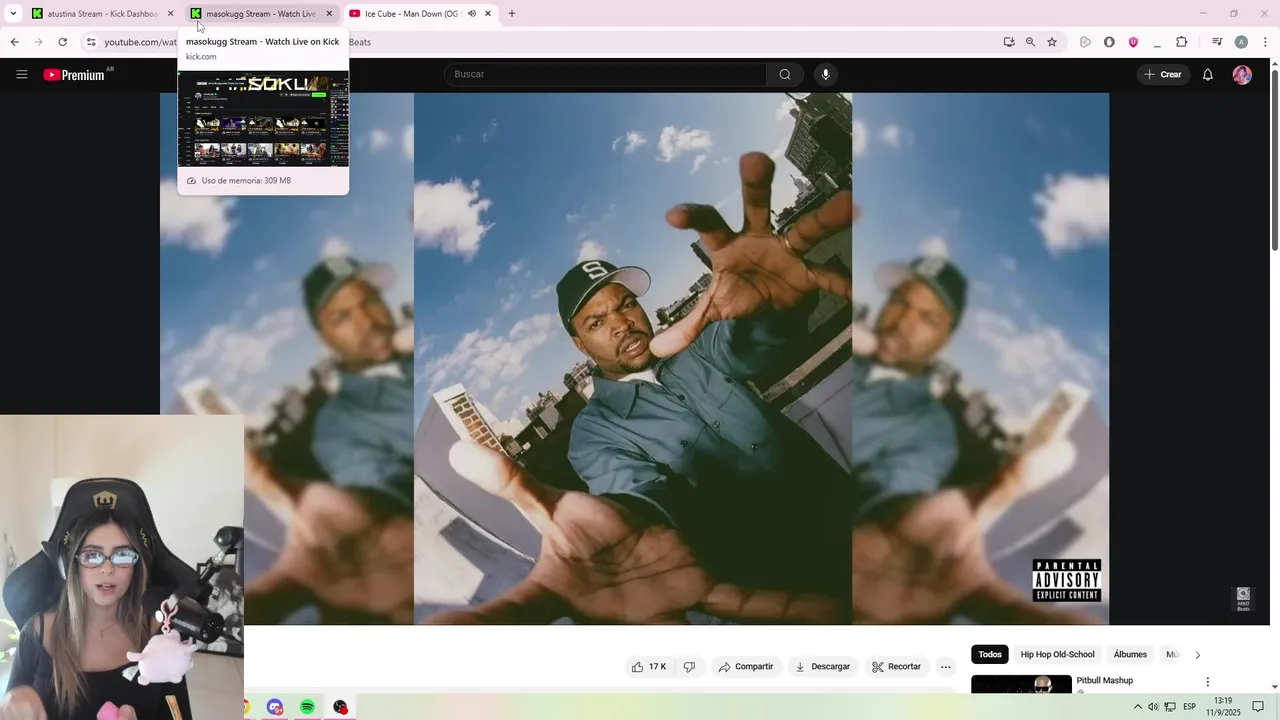Mute the Ice Cube tab audio speaker

pos(471,14)
